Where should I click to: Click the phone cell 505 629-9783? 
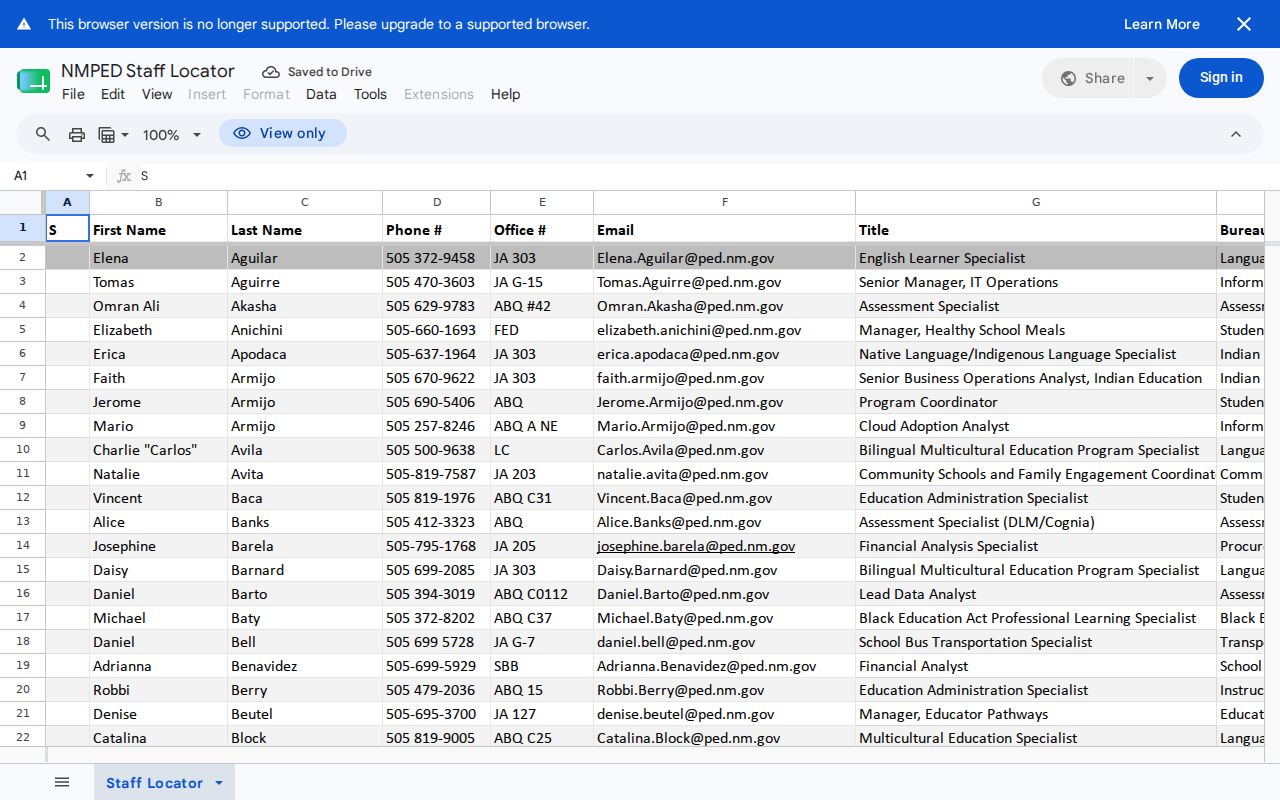436,306
